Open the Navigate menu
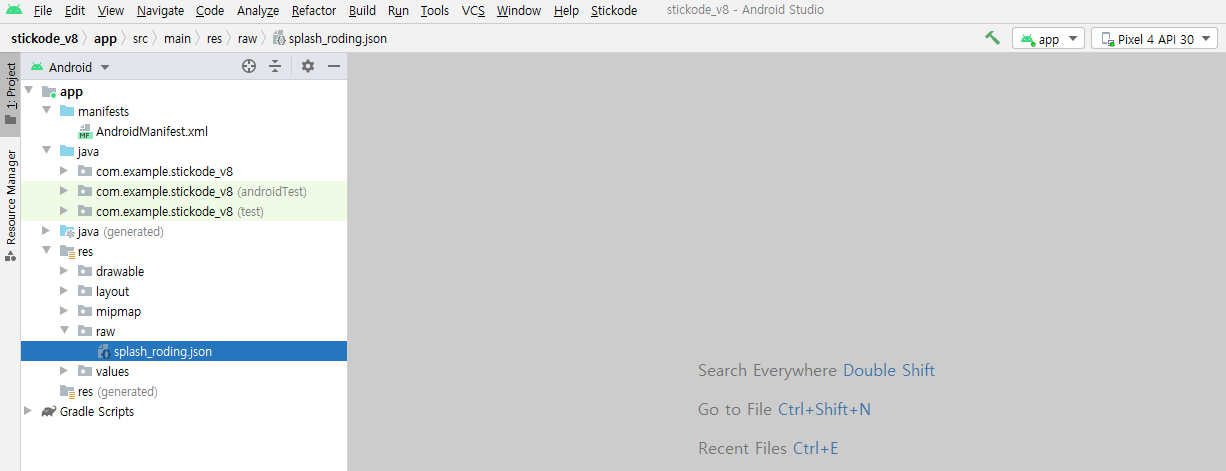The width and height of the screenshot is (1226, 471). [x=160, y=10]
